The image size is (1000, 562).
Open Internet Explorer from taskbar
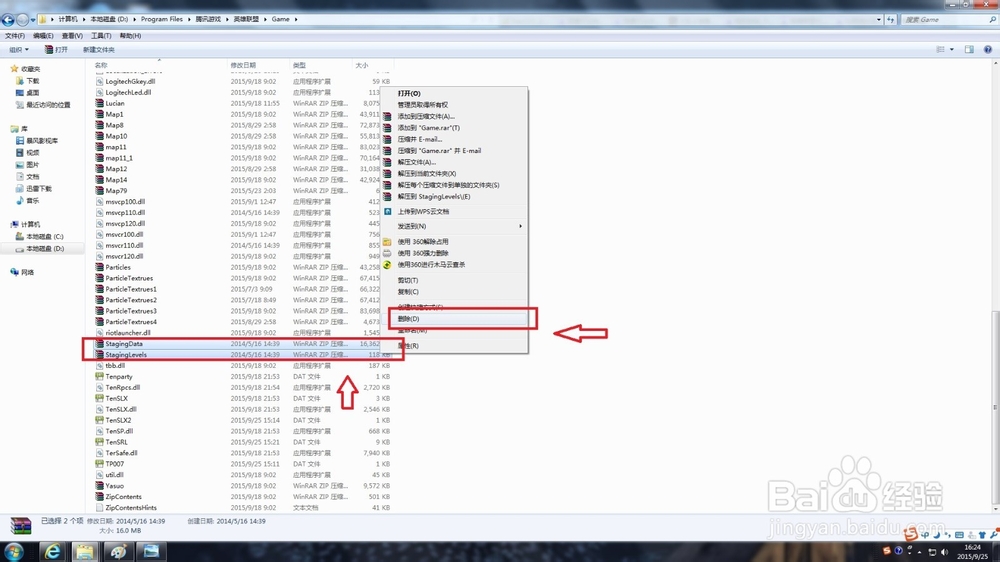click(52, 551)
